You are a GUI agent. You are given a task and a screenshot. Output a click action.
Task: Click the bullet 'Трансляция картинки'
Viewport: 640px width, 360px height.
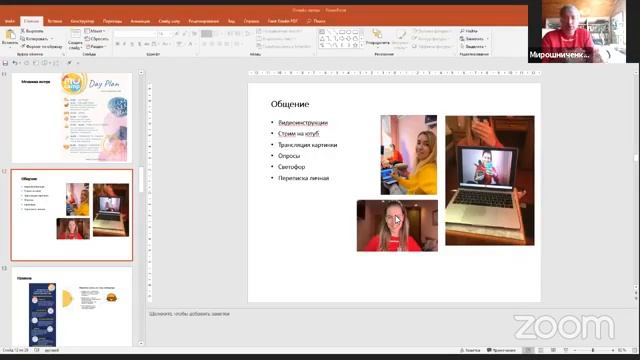tap(307, 145)
